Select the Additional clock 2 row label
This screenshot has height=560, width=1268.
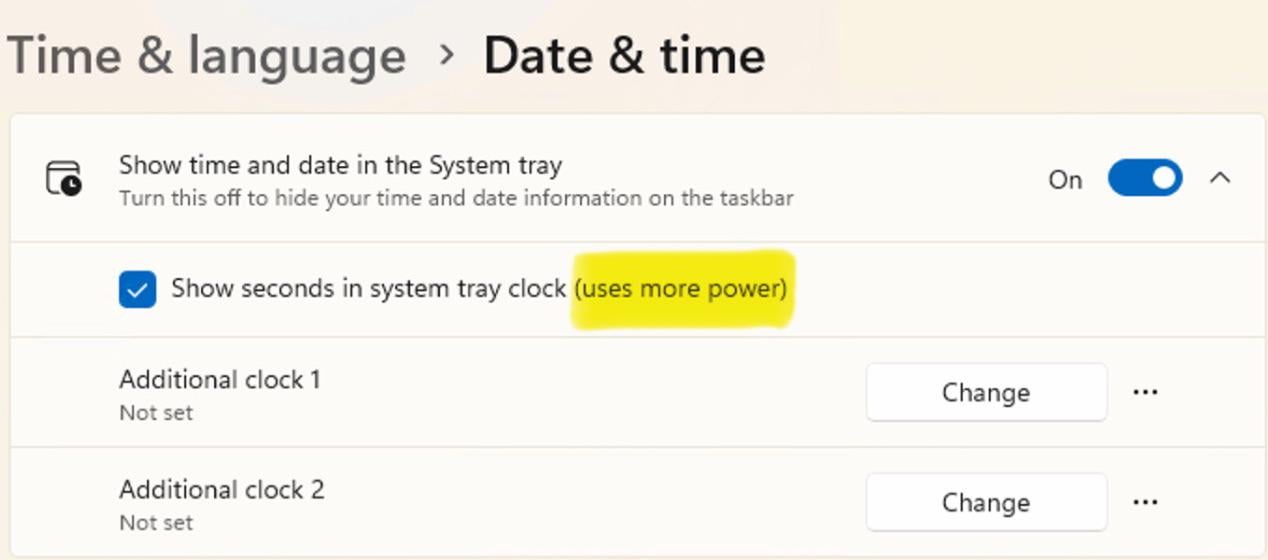coord(222,490)
